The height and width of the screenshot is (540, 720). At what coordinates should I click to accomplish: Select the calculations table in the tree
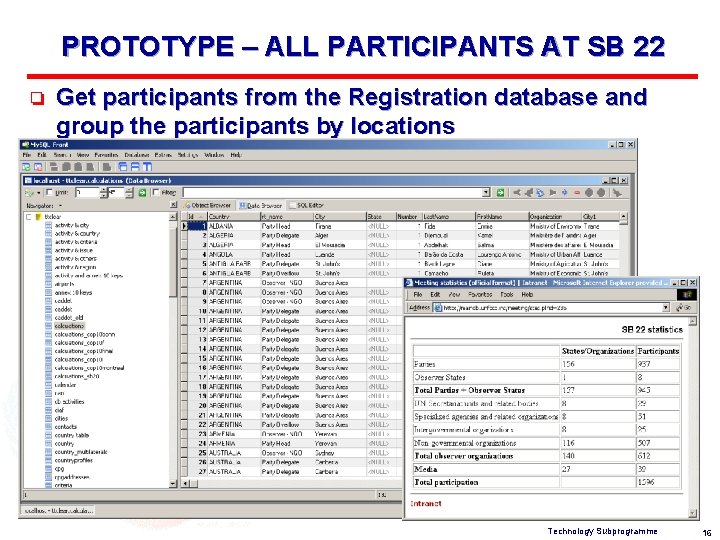69,326
